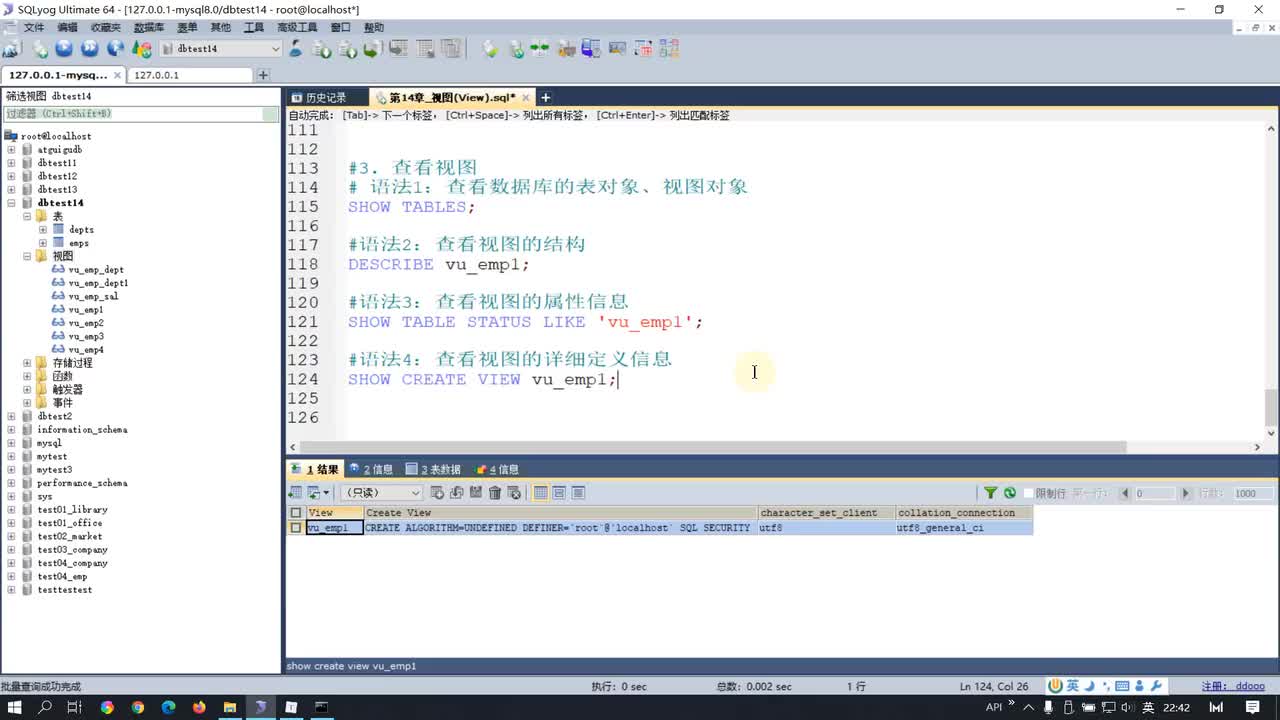Click the utf8_general_ci result cell
This screenshot has width=1280, height=720.
(964, 528)
